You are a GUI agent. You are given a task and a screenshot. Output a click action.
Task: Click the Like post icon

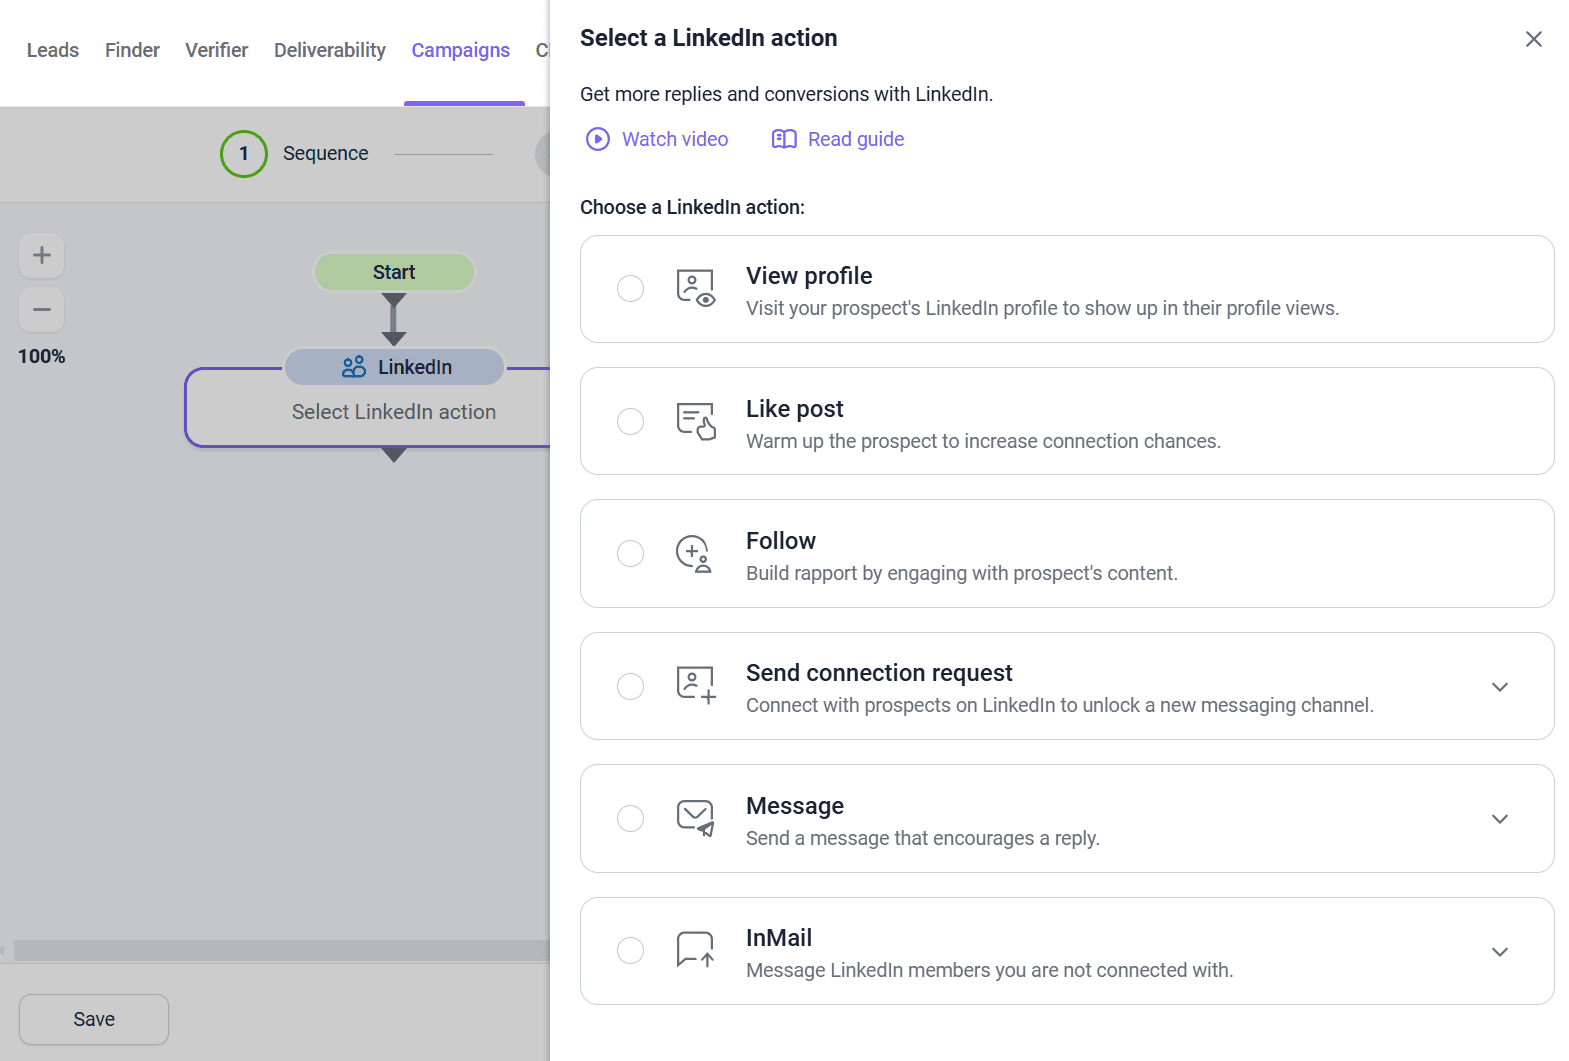coord(695,421)
